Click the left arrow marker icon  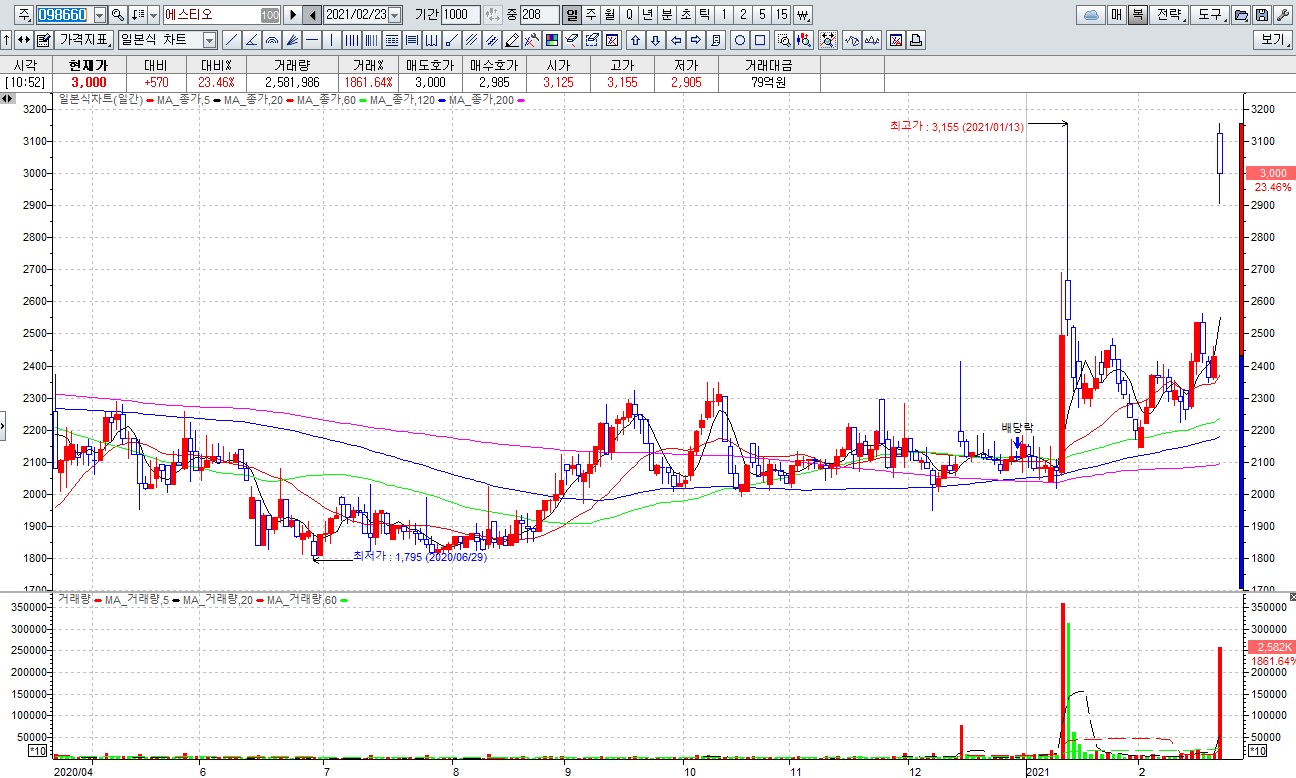tap(677, 40)
